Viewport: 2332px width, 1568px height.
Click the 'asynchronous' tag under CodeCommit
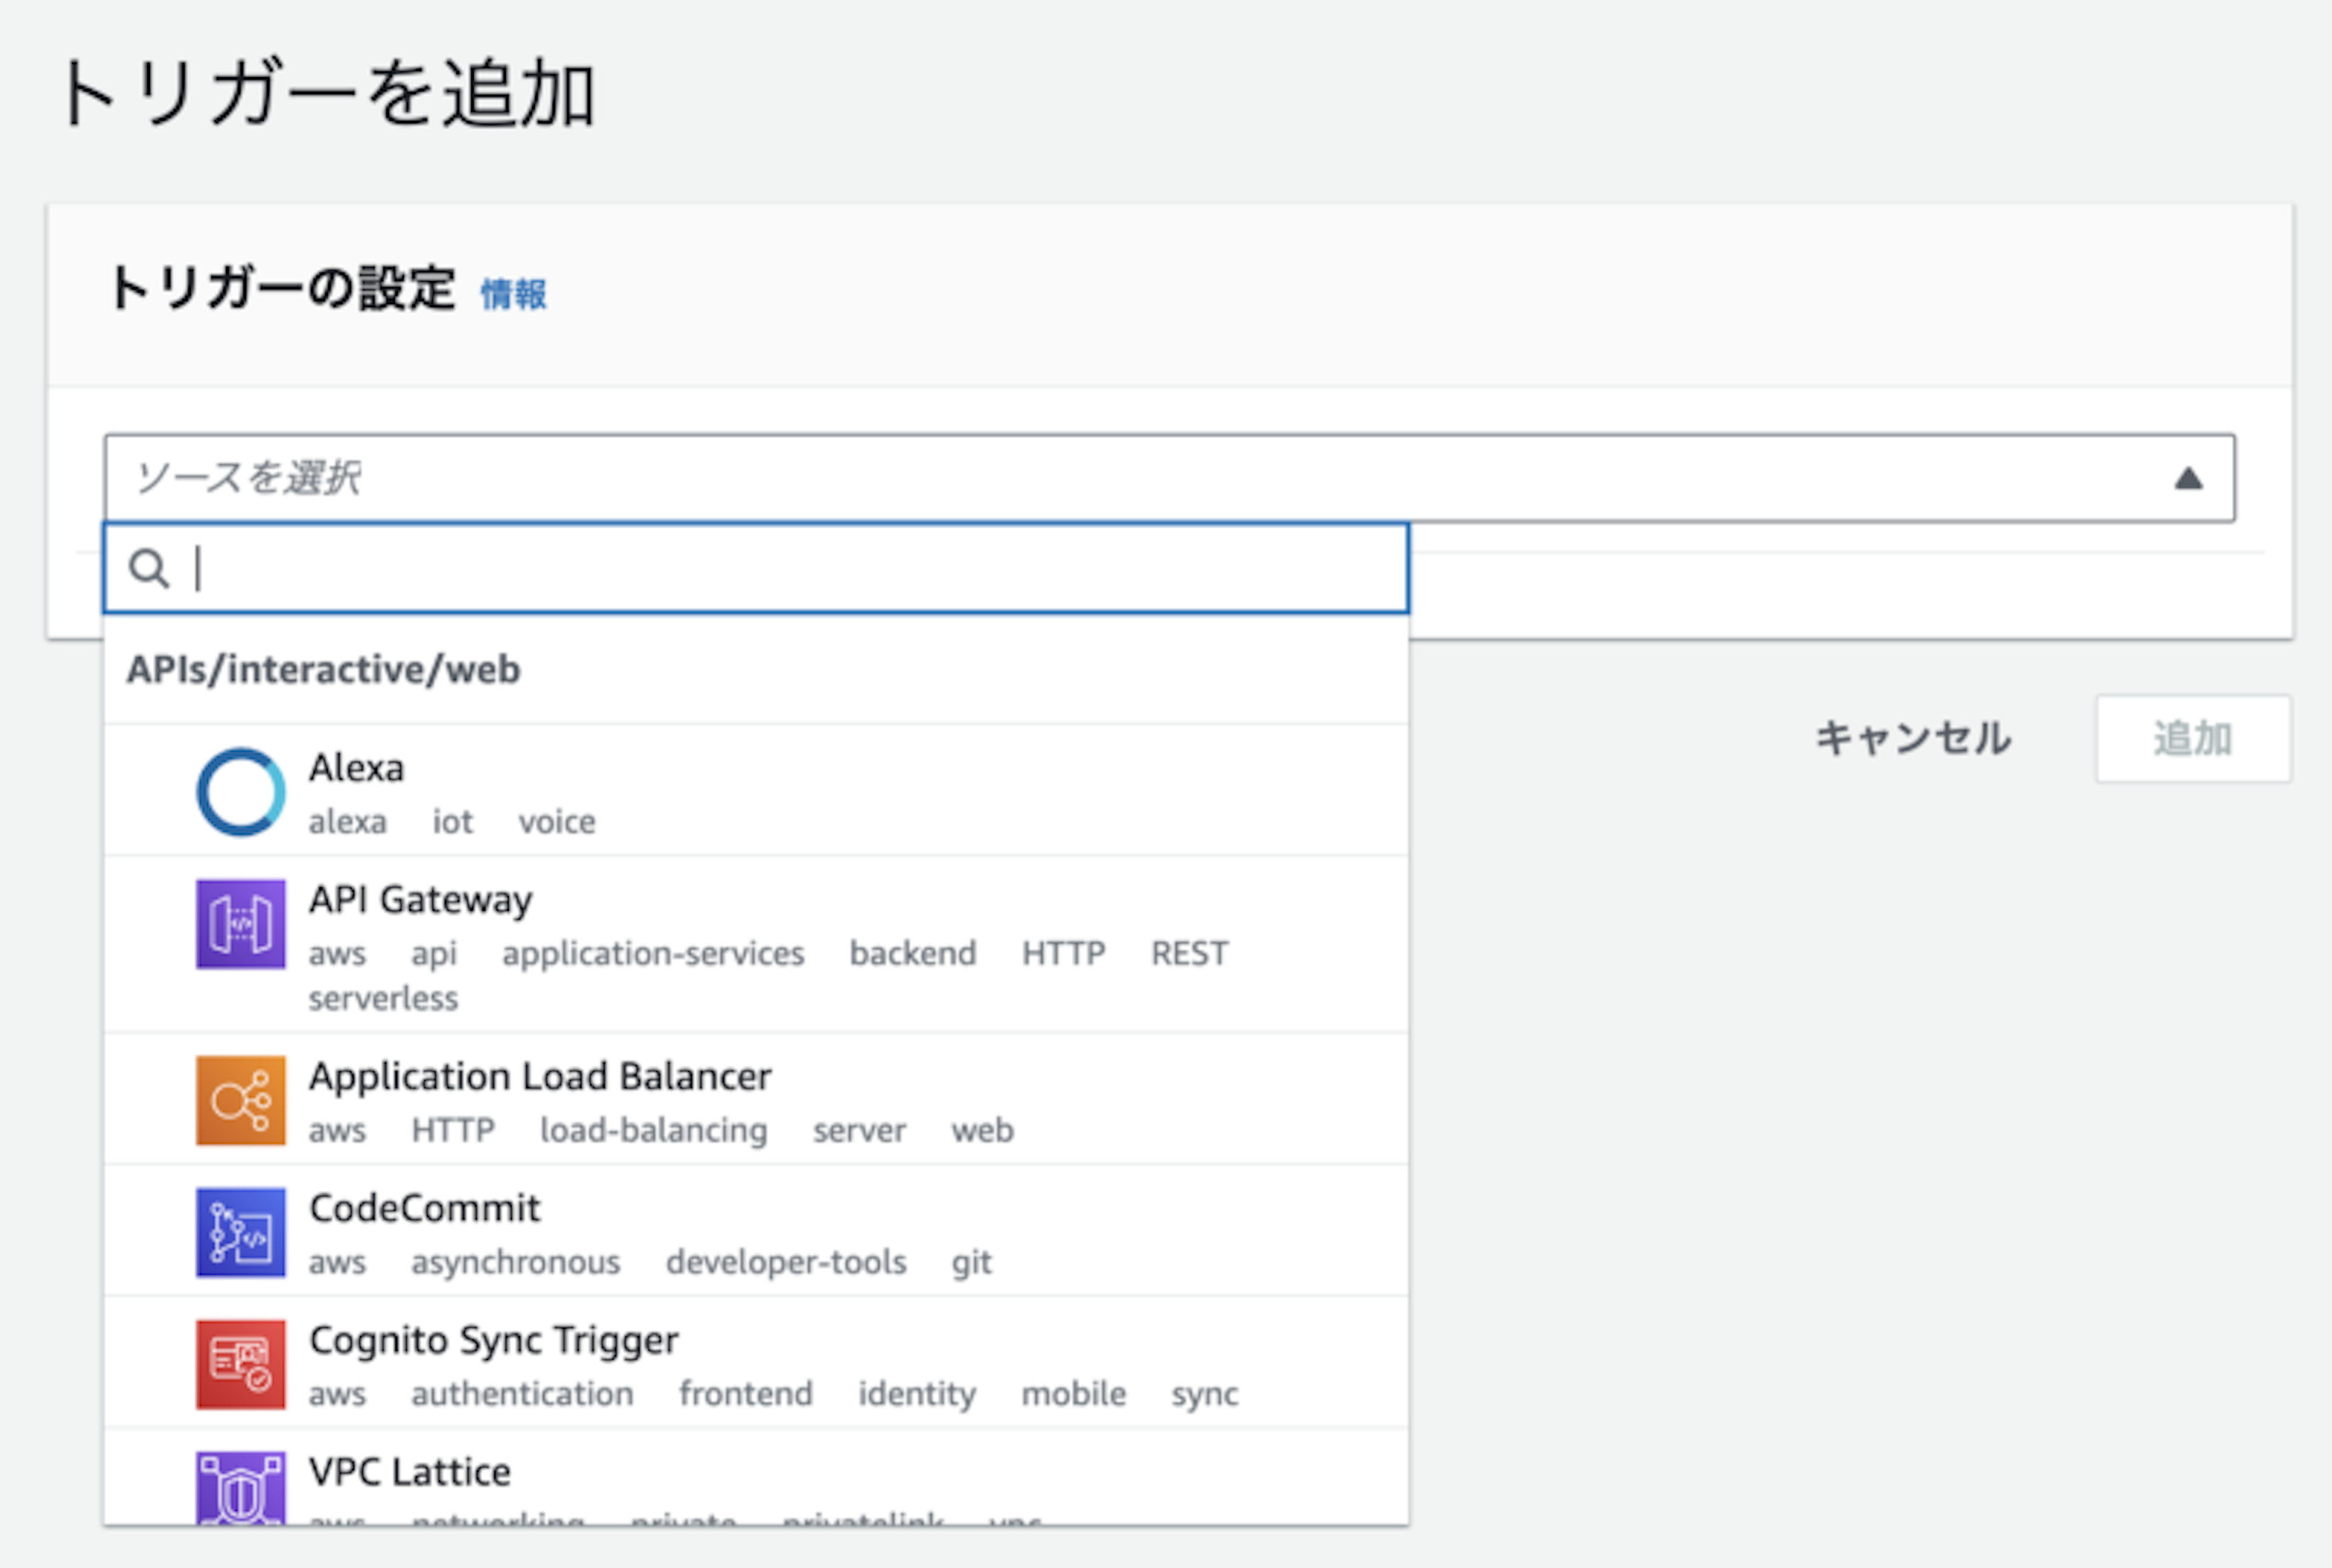pos(516,1262)
